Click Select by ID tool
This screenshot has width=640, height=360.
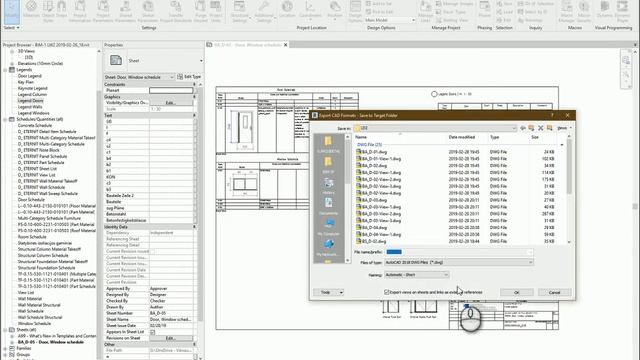[533, 12]
